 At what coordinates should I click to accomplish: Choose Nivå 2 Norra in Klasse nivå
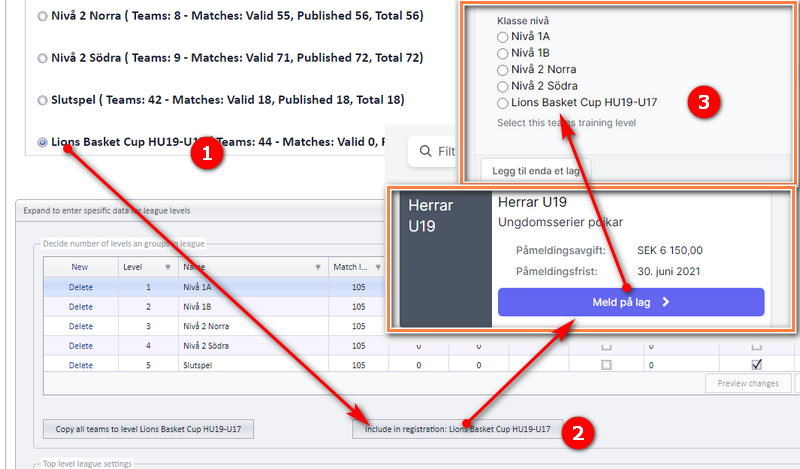pos(503,70)
